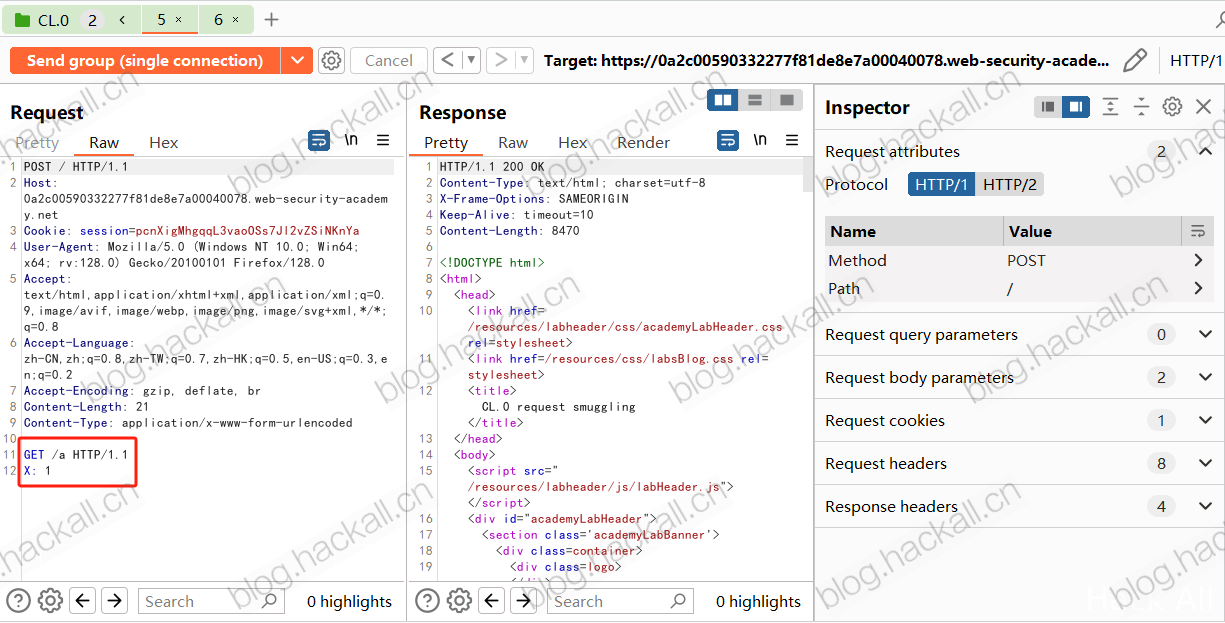Edit target with pencil icon

tap(1134, 61)
